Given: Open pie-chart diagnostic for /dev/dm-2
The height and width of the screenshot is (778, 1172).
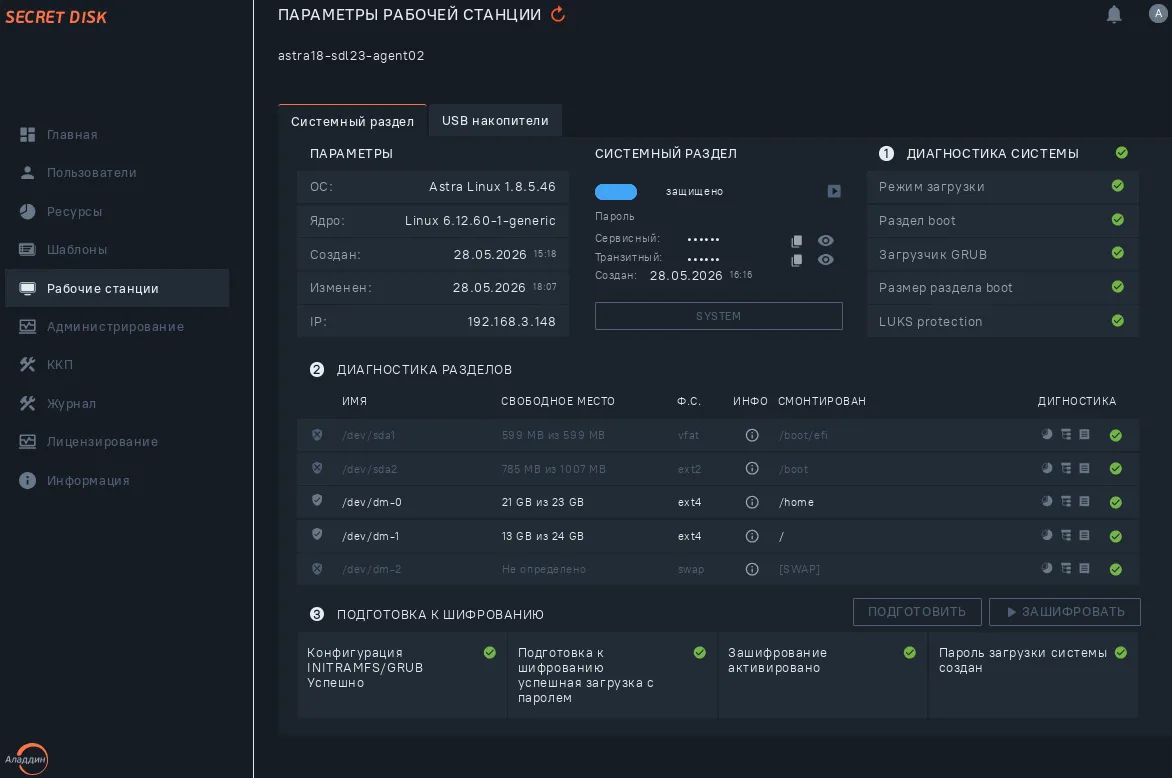Looking at the screenshot, I should (x=1046, y=569).
